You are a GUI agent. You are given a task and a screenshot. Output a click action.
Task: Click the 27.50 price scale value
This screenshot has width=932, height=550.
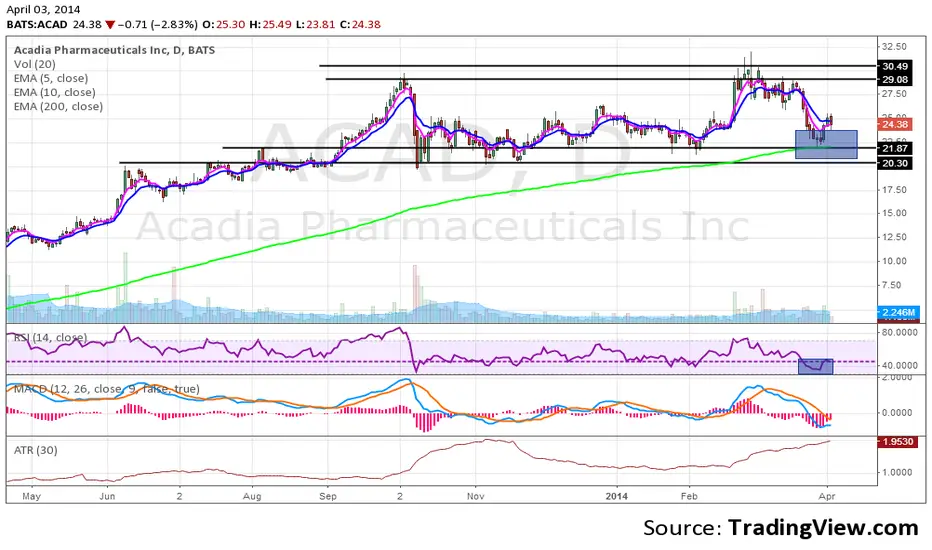click(x=894, y=94)
